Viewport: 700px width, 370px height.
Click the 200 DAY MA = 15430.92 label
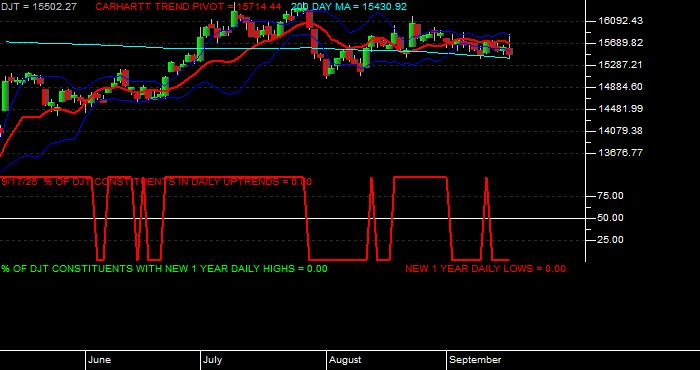[349, 7]
